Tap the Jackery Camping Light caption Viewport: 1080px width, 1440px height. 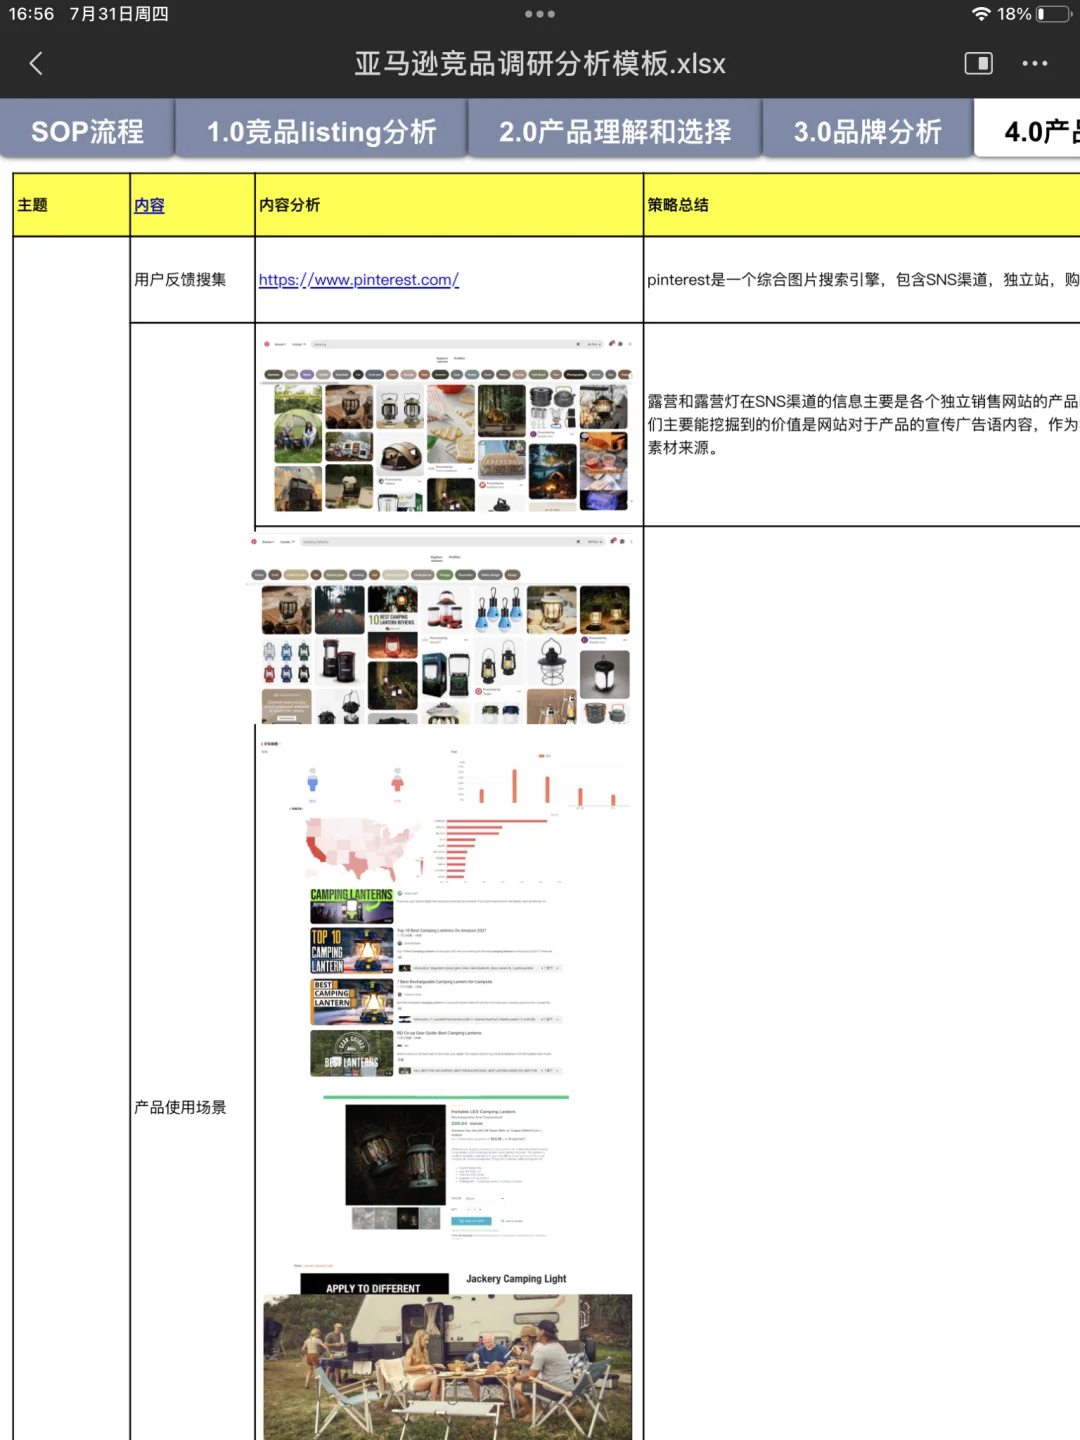(x=516, y=1279)
